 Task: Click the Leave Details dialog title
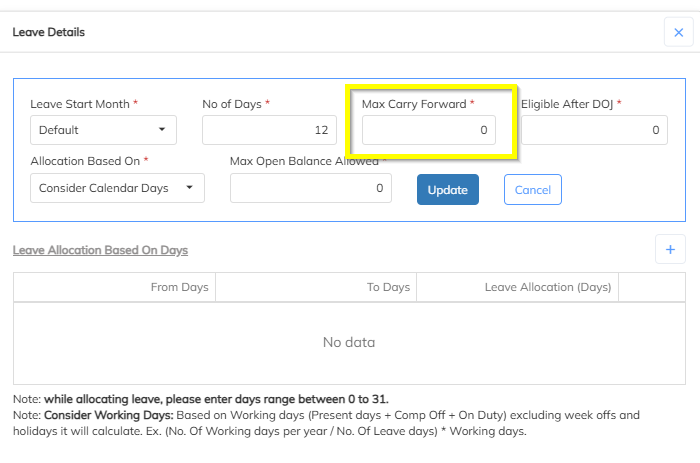(x=48, y=32)
